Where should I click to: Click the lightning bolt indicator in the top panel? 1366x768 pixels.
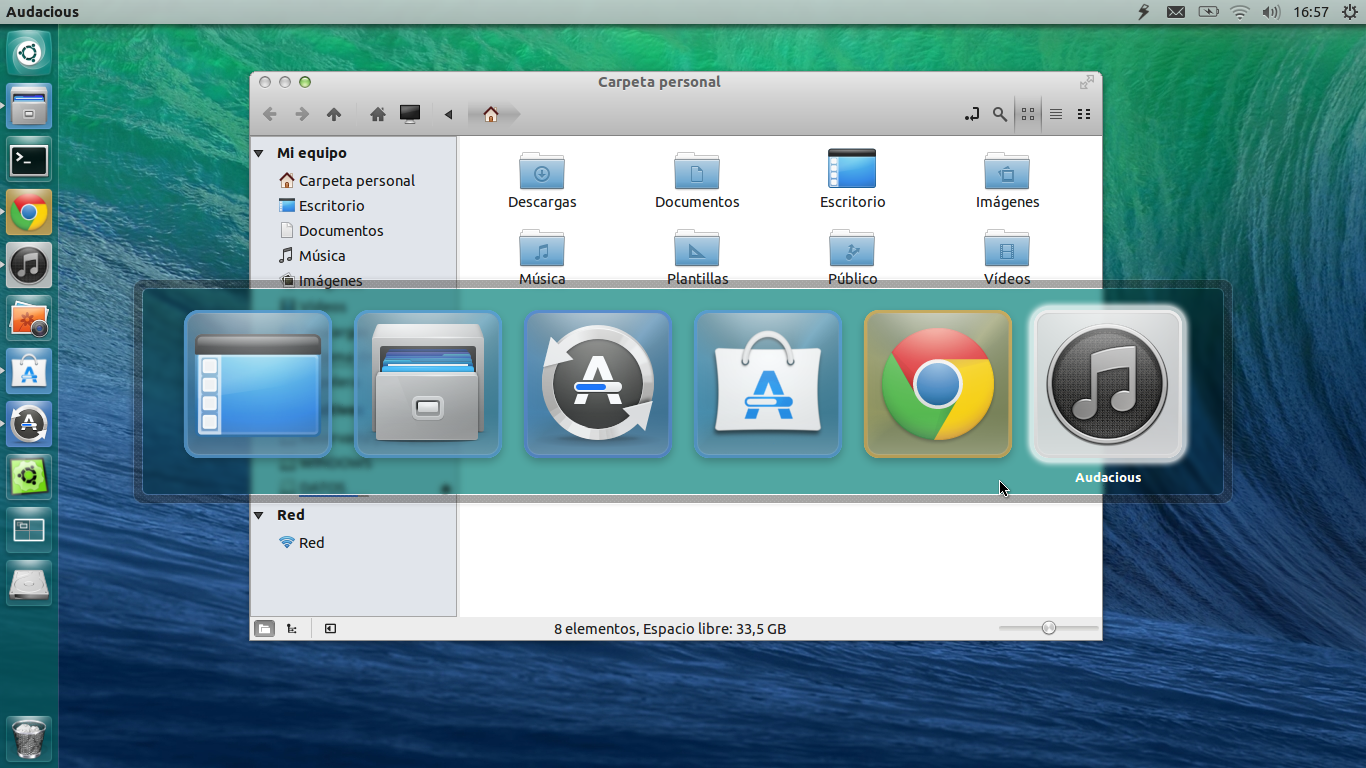pos(1145,12)
